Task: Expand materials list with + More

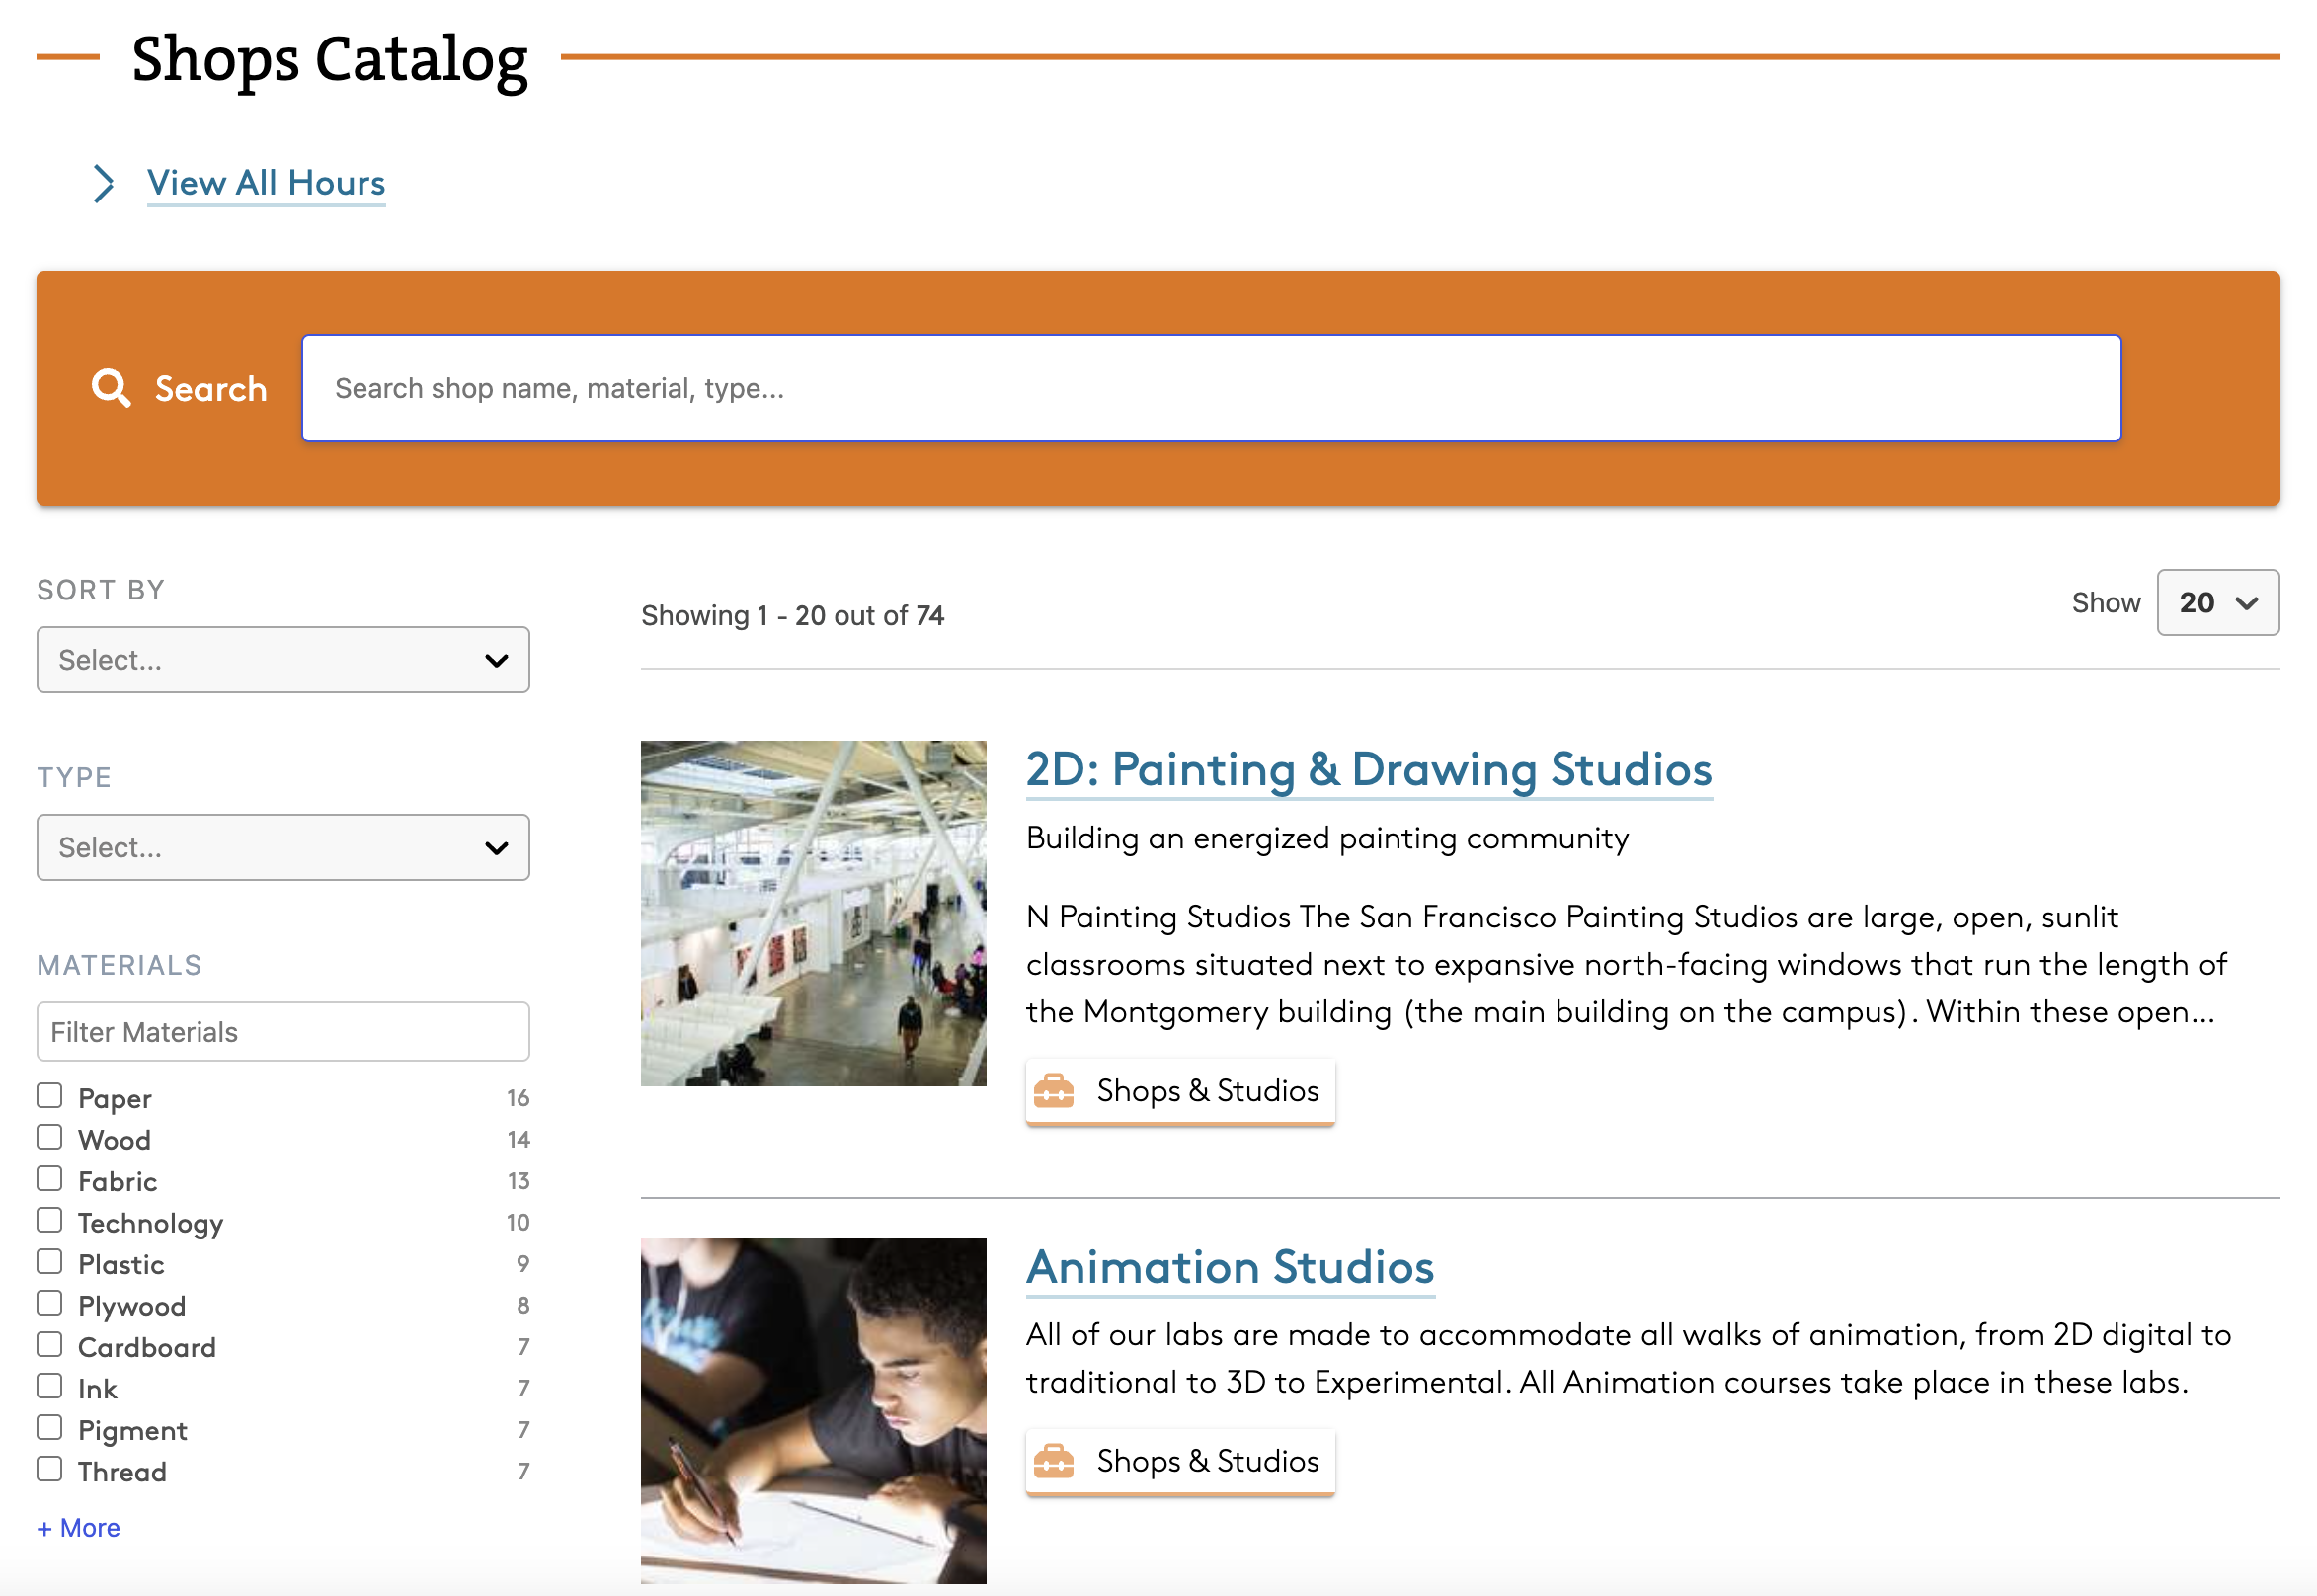Action: tap(79, 1528)
